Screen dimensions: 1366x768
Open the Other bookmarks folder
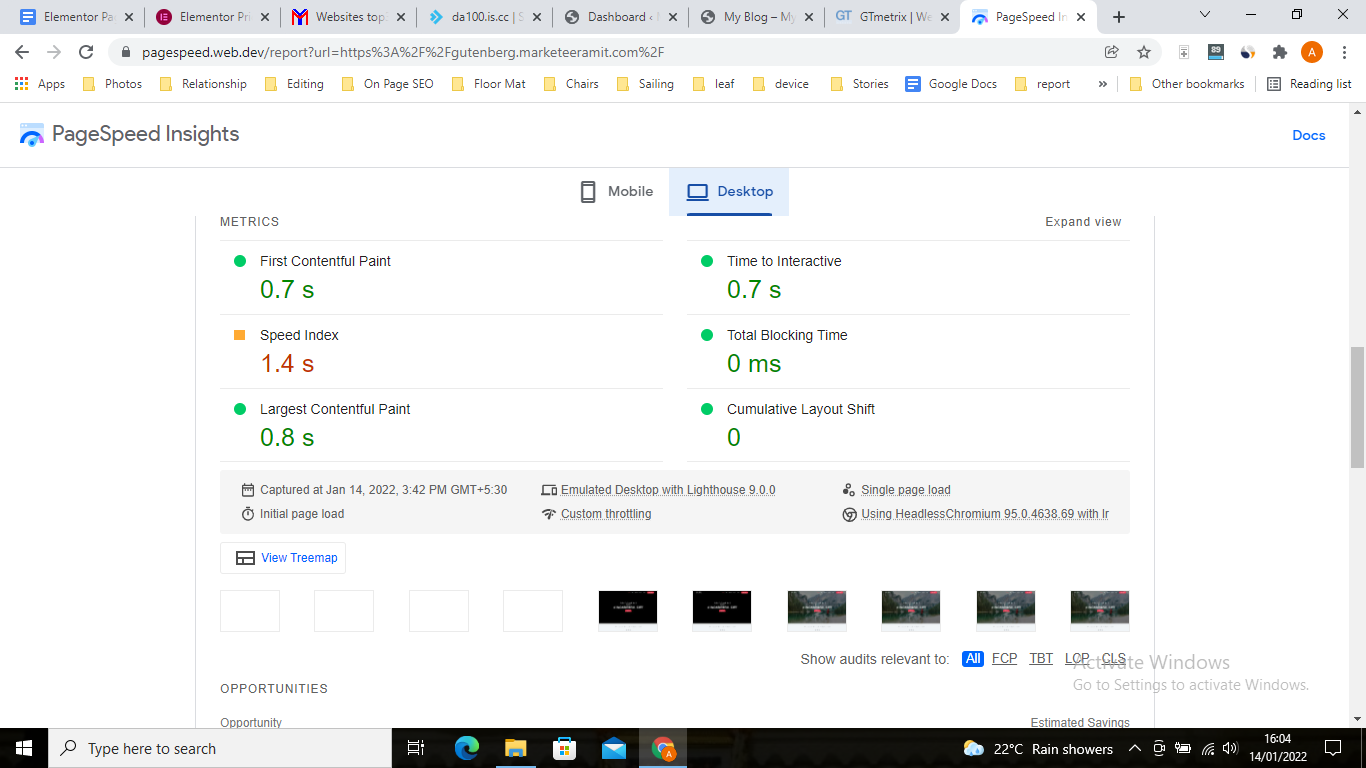[1187, 84]
